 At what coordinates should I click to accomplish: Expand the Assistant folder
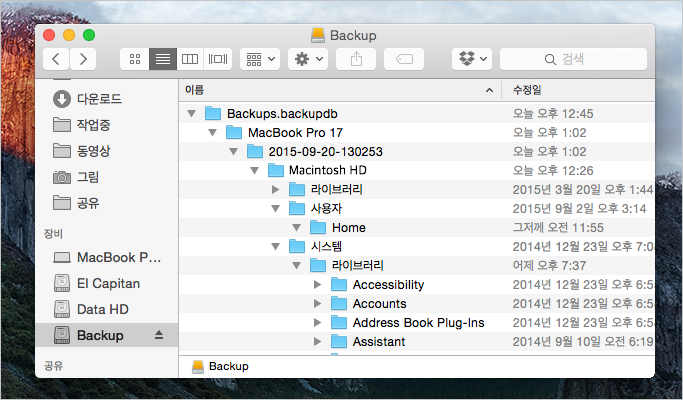tap(318, 342)
